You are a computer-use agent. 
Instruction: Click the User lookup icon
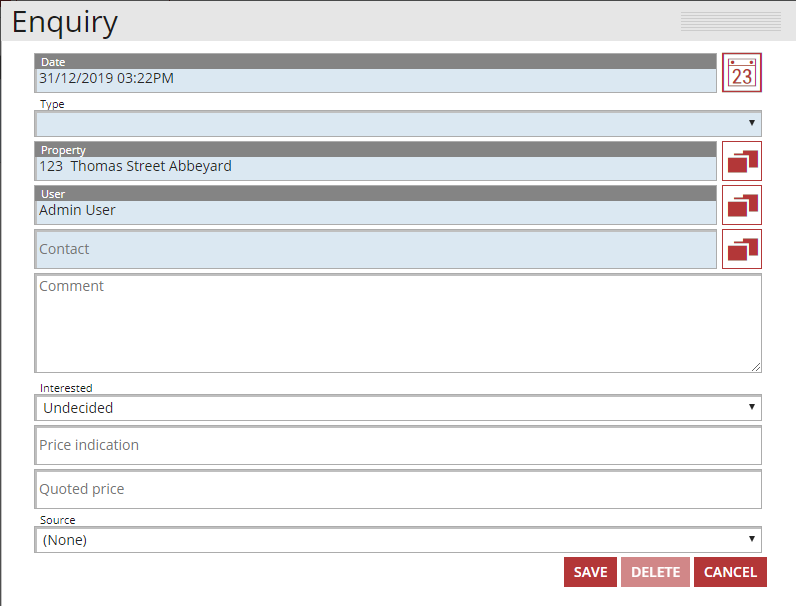[741, 205]
